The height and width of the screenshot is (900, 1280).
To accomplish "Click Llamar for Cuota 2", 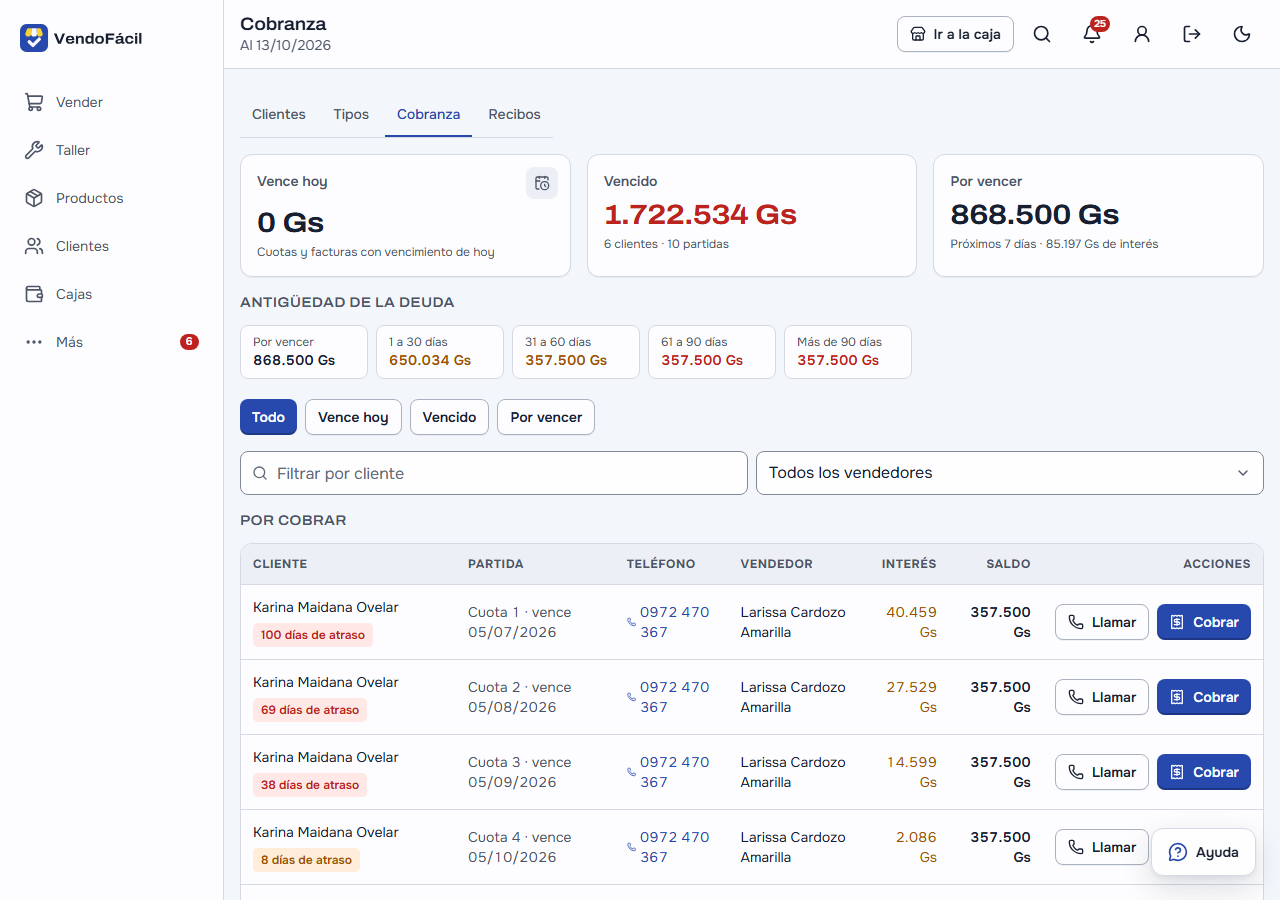I will [x=1102, y=697].
